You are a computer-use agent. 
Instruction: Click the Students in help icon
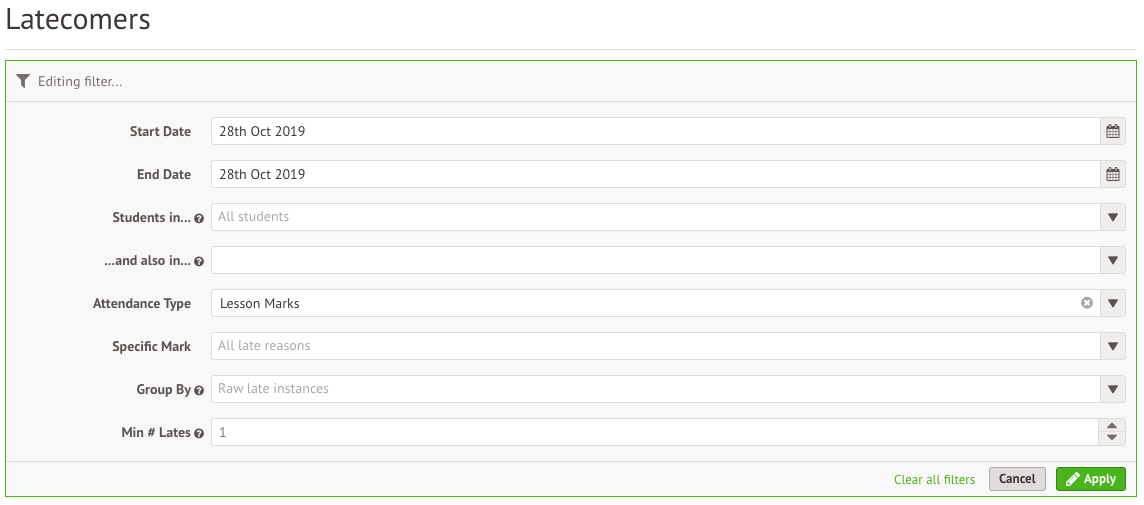199,218
